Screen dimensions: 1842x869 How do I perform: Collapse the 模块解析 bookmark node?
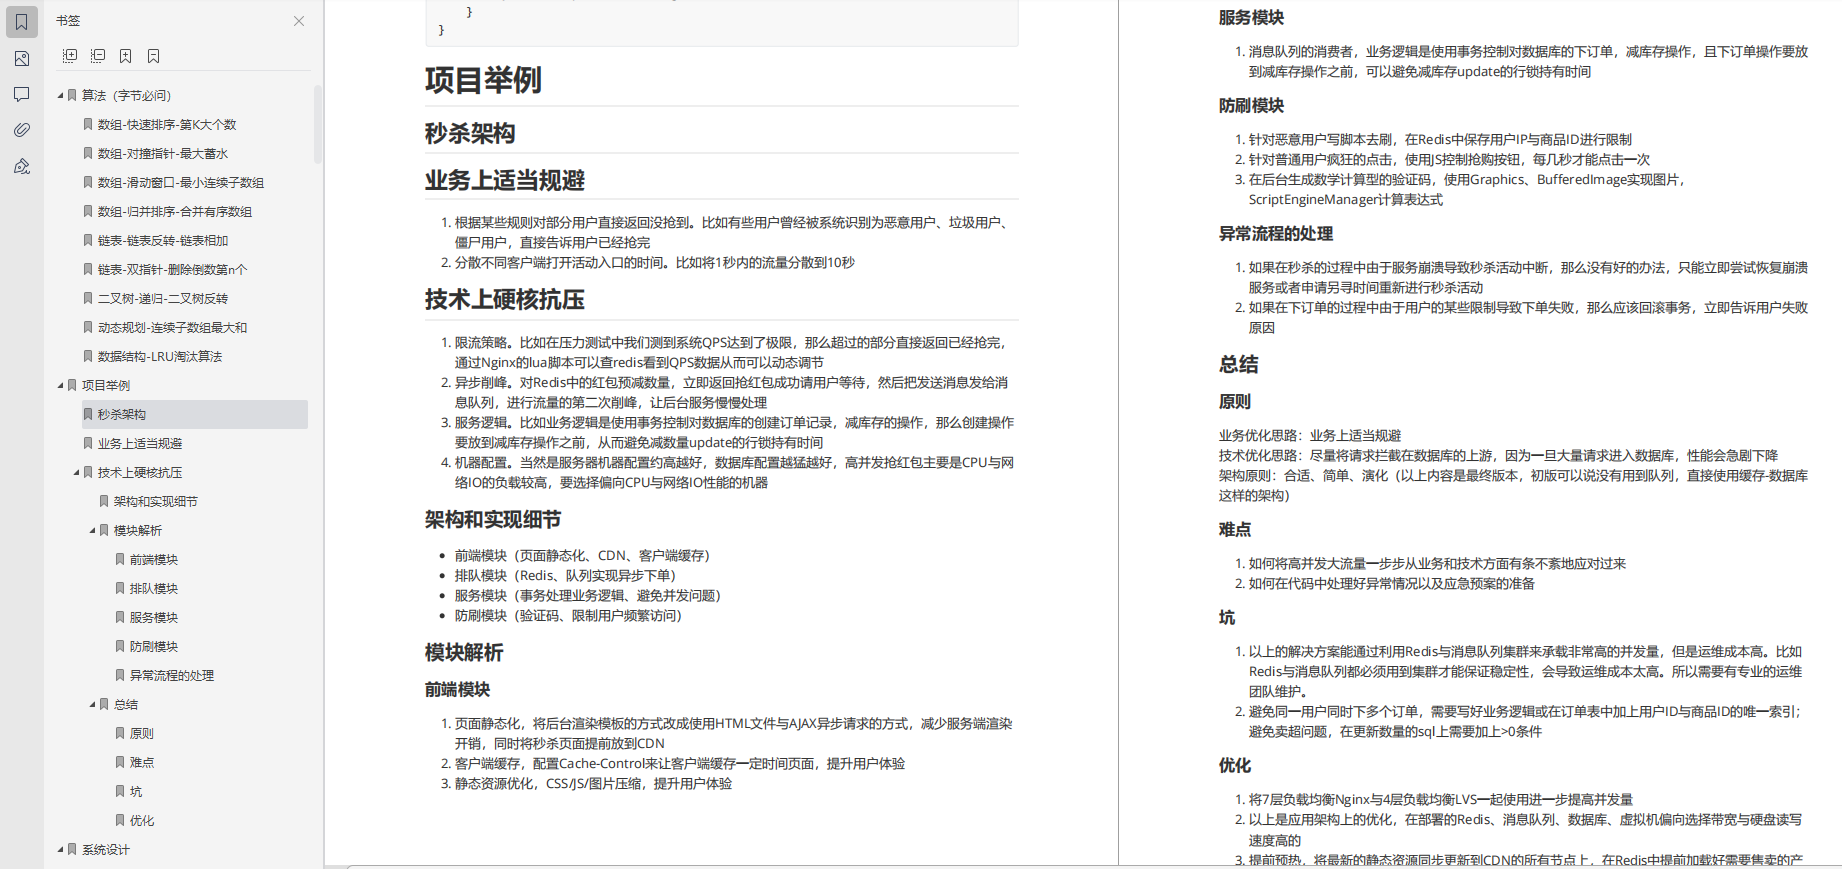92,531
